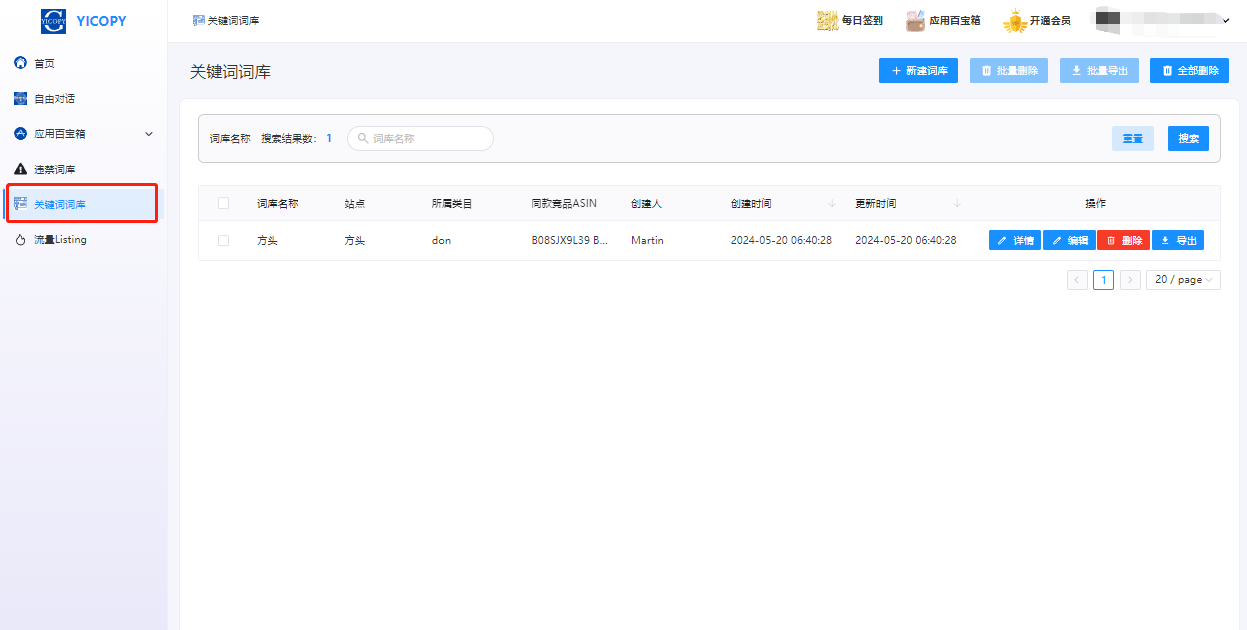1247x630 pixels.
Task: Click 开通会员 text link
Action: tap(1050, 20)
